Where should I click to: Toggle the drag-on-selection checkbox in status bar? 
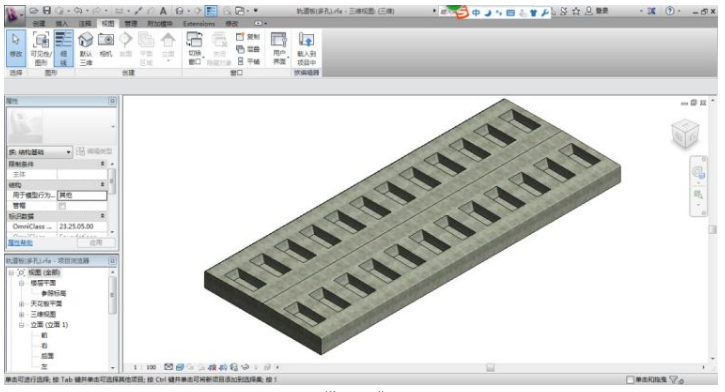[x=629, y=380]
